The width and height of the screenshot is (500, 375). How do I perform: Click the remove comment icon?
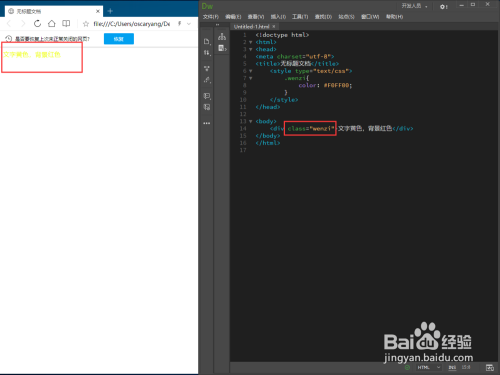click(x=207, y=107)
